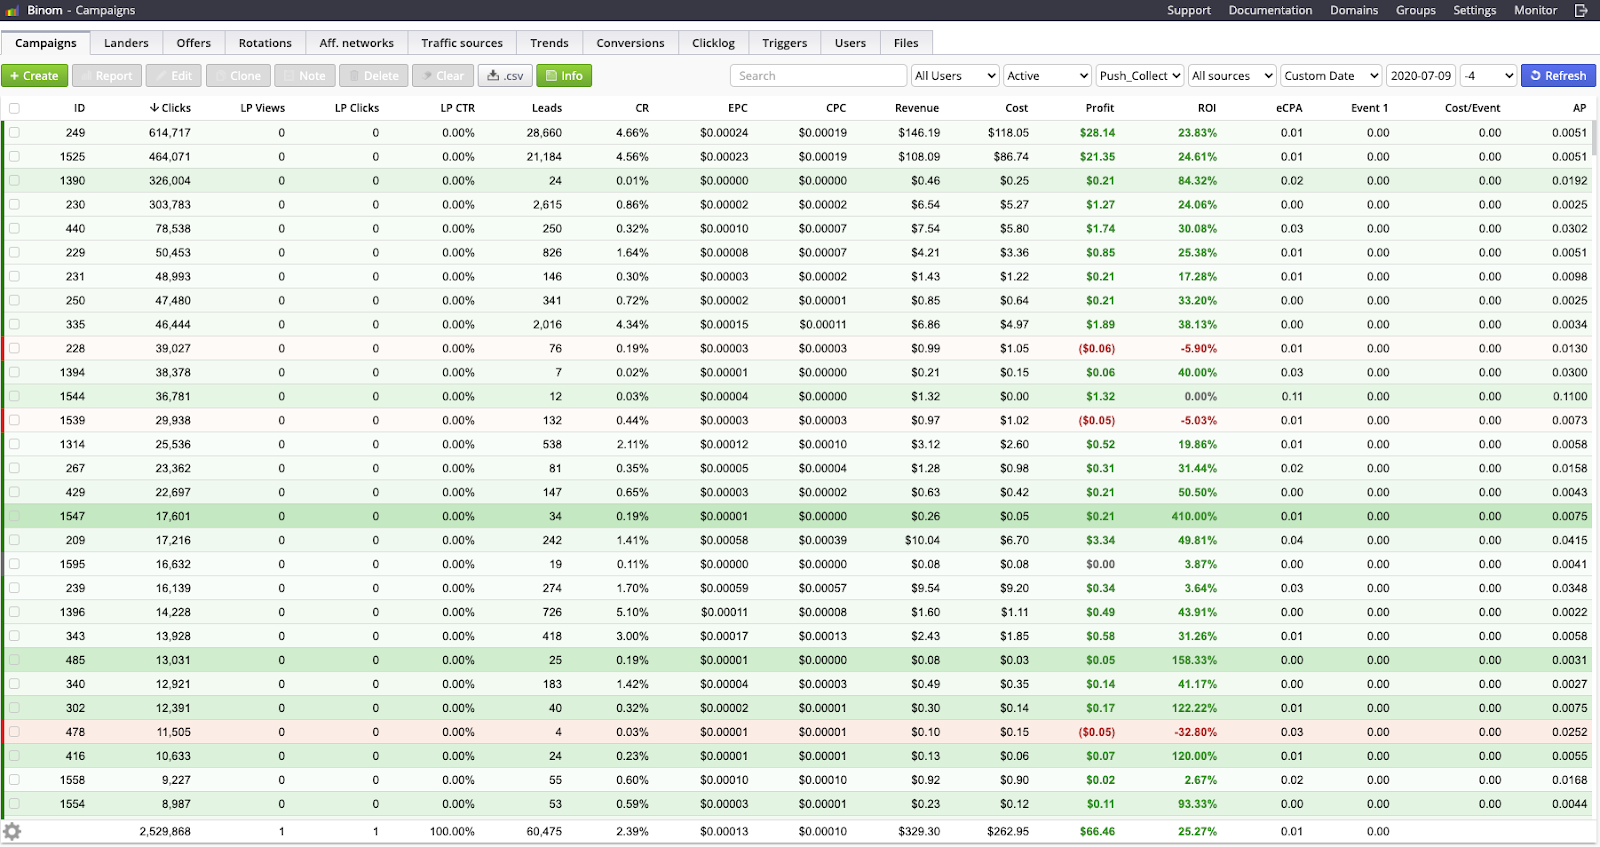Open the Custom Date range dropdown
This screenshot has height=847, width=1600.
tap(1331, 76)
